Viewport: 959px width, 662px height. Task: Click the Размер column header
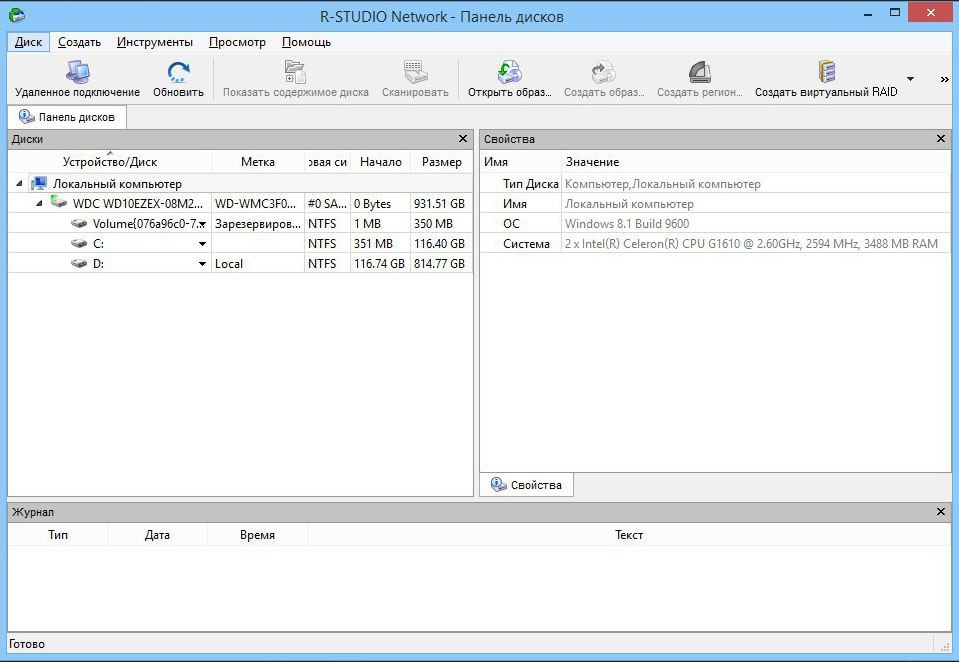442,162
